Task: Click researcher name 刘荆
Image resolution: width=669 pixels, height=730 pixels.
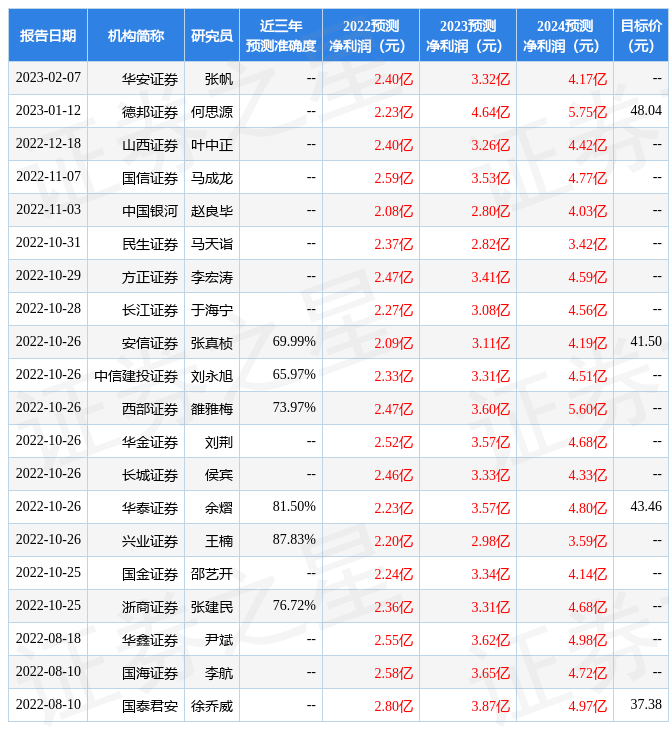Action: point(219,442)
